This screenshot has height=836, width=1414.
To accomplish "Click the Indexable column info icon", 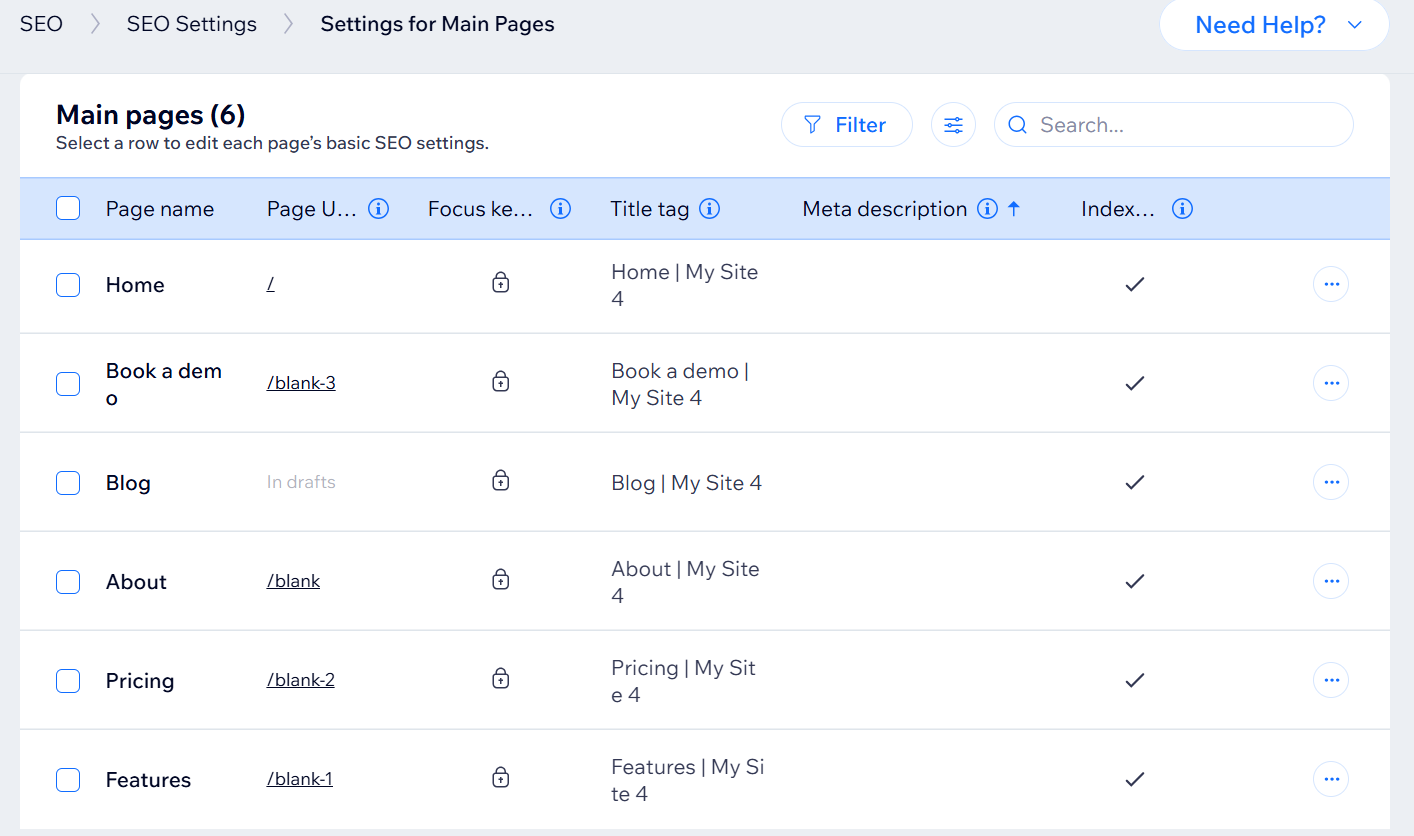I will pyautogui.click(x=1182, y=209).
